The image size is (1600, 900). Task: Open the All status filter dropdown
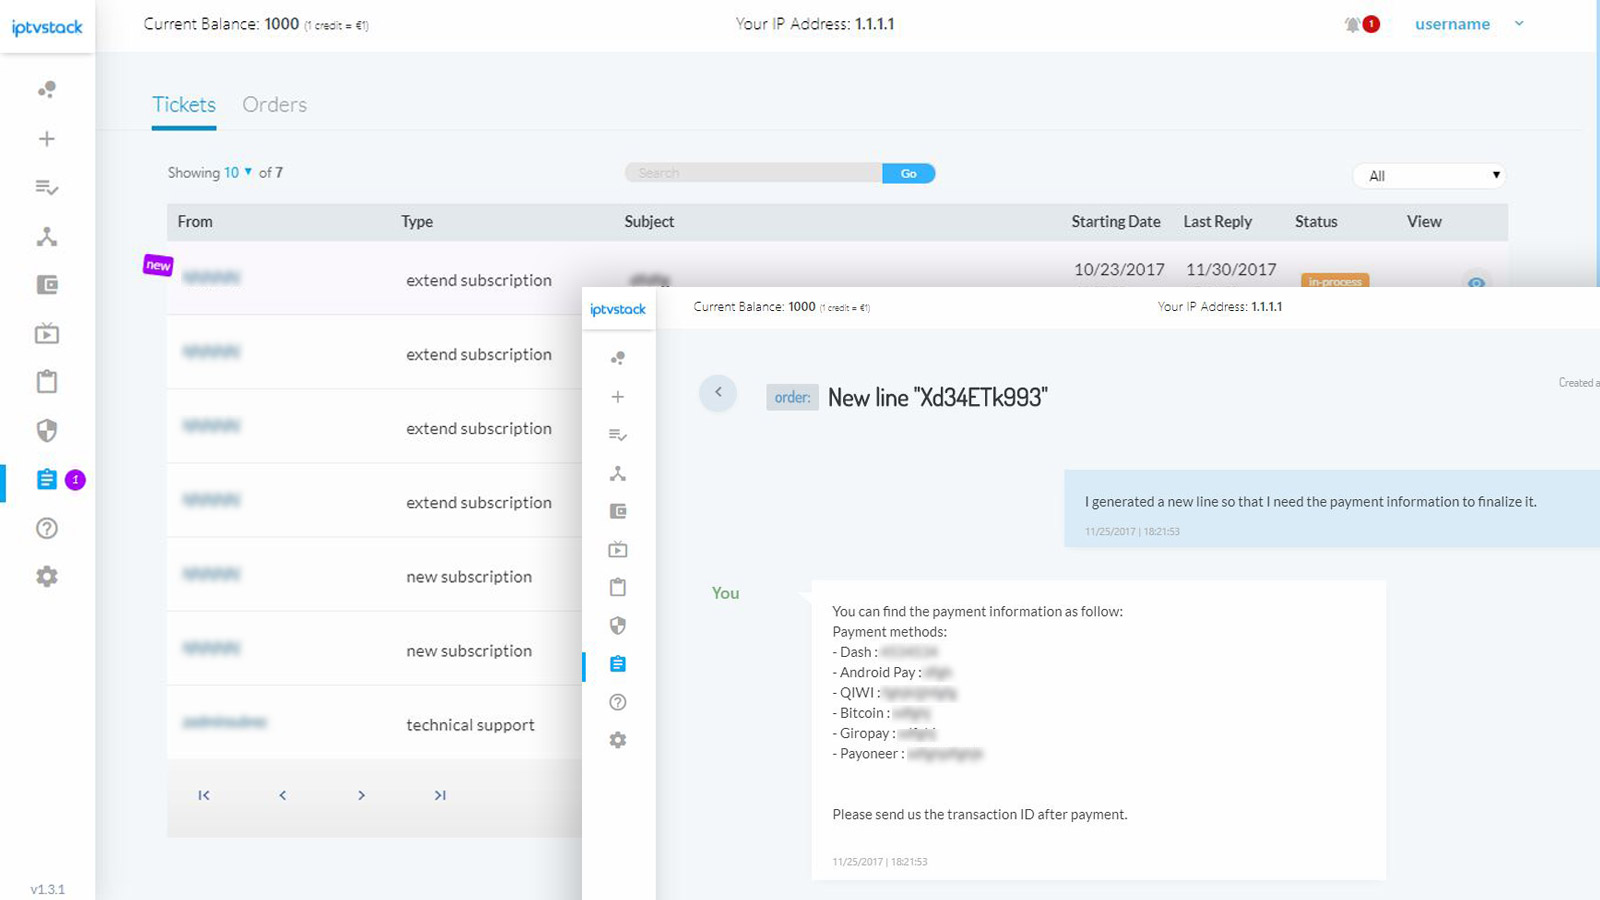click(1430, 175)
